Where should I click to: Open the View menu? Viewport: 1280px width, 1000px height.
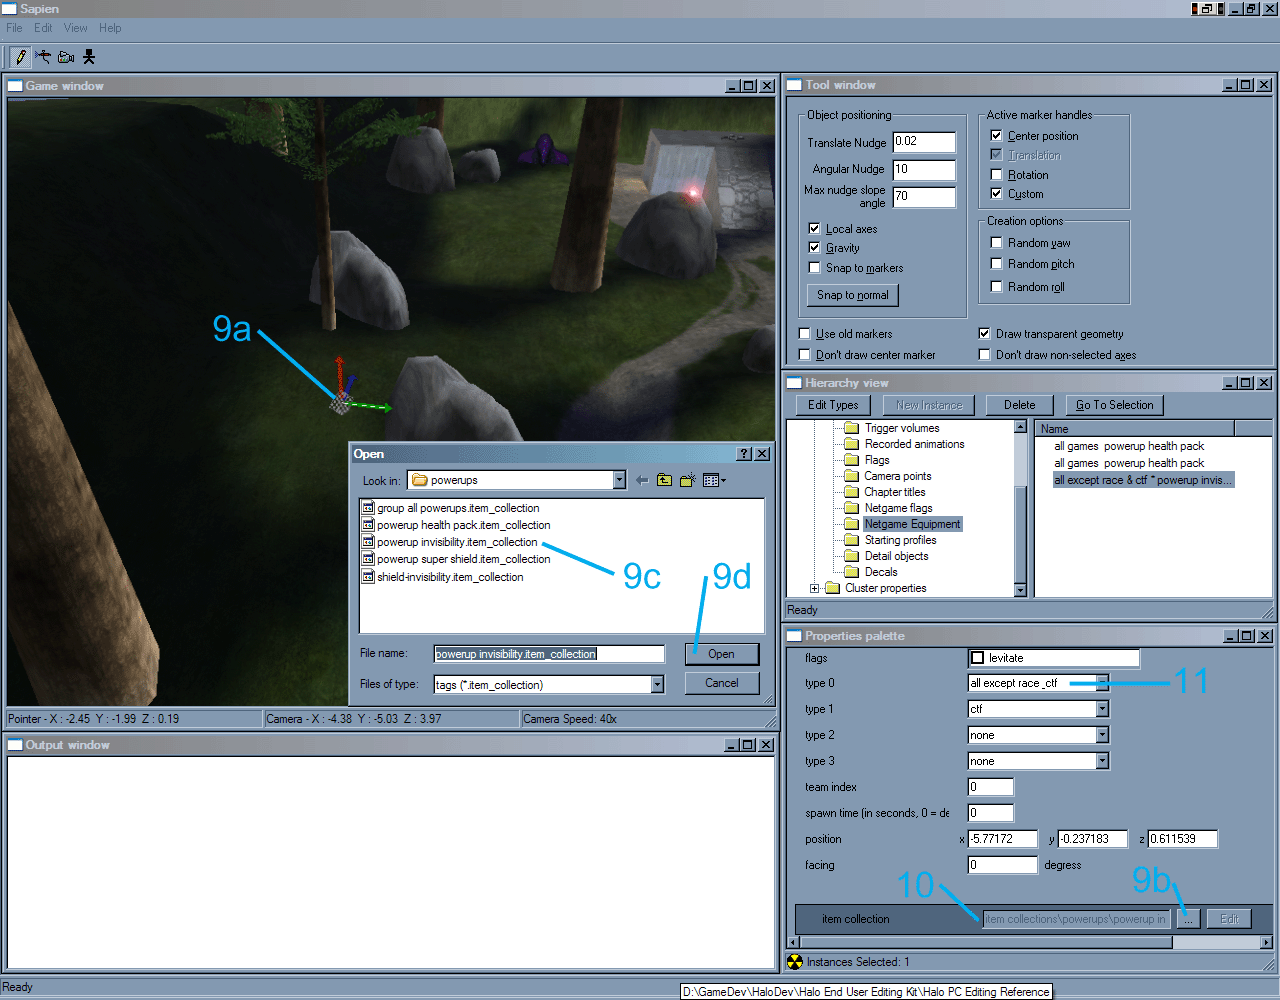coord(76,28)
